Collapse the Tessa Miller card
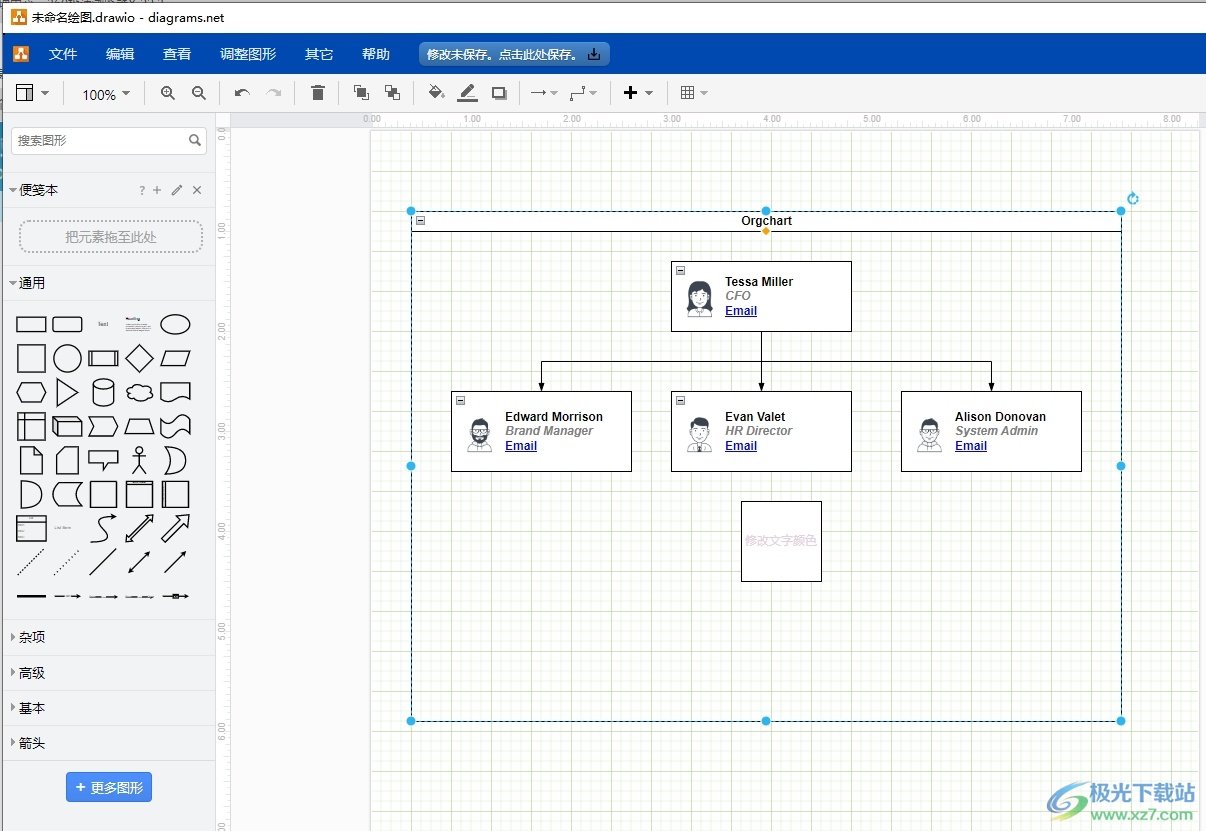1206x831 pixels. (681, 270)
